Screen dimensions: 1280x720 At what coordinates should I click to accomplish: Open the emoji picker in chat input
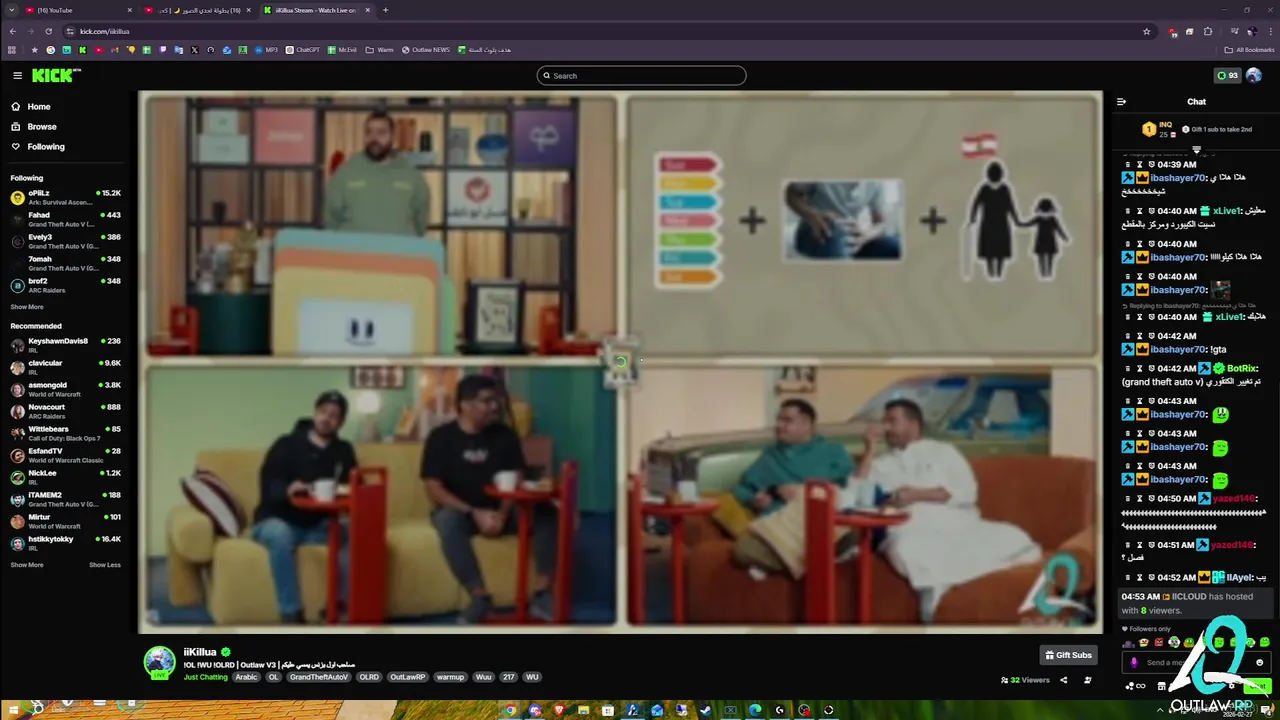coord(1259,662)
